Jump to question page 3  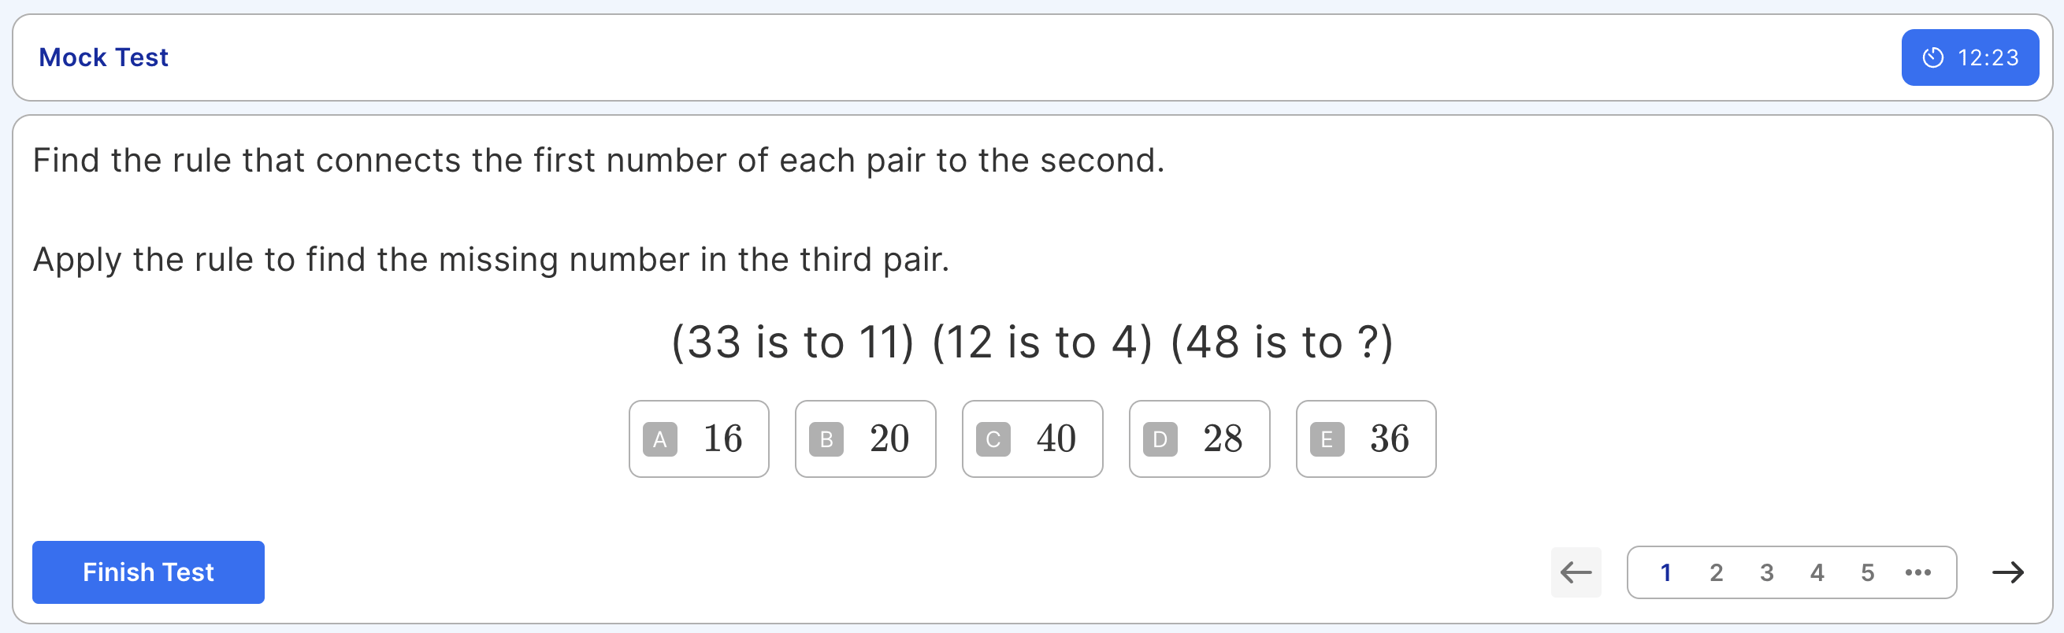pyautogui.click(x=1767, y=572)
